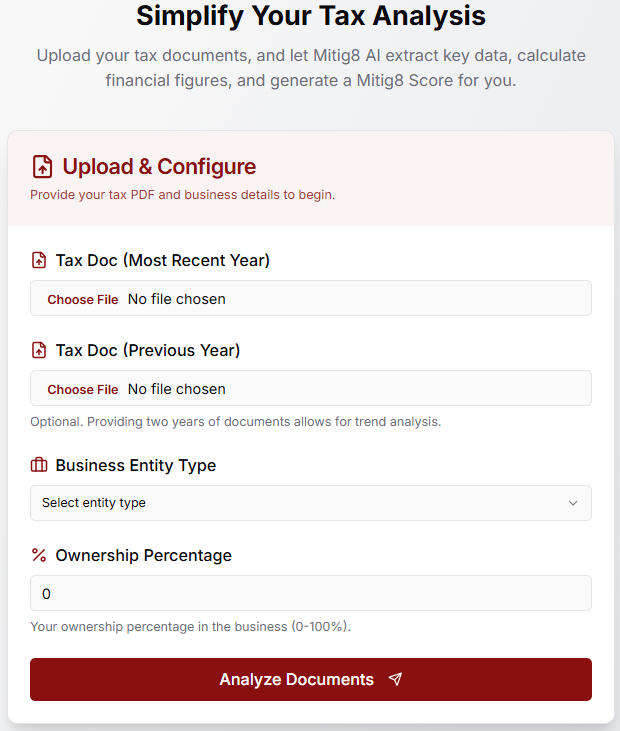Image resolution: width=620 pixels, height=731 pixels.
Task: Click the paper plane icon in Analyze Documents
Action: (395, 680)
